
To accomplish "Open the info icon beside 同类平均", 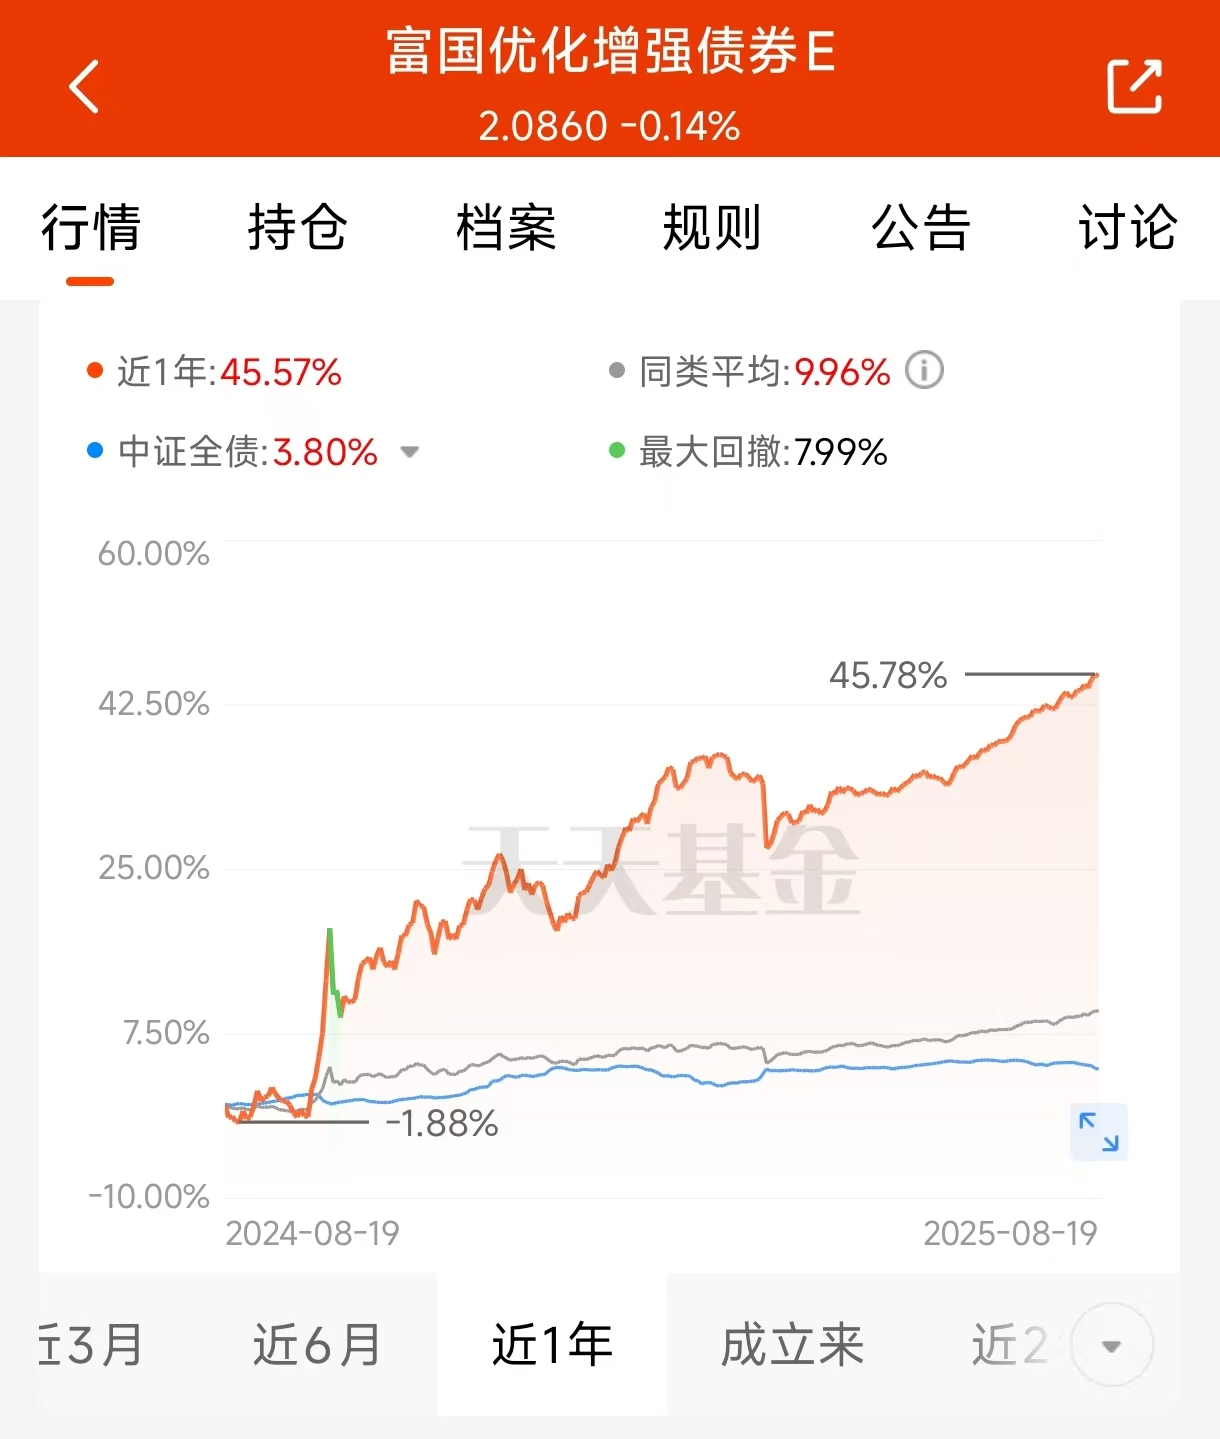I will 924,370.
